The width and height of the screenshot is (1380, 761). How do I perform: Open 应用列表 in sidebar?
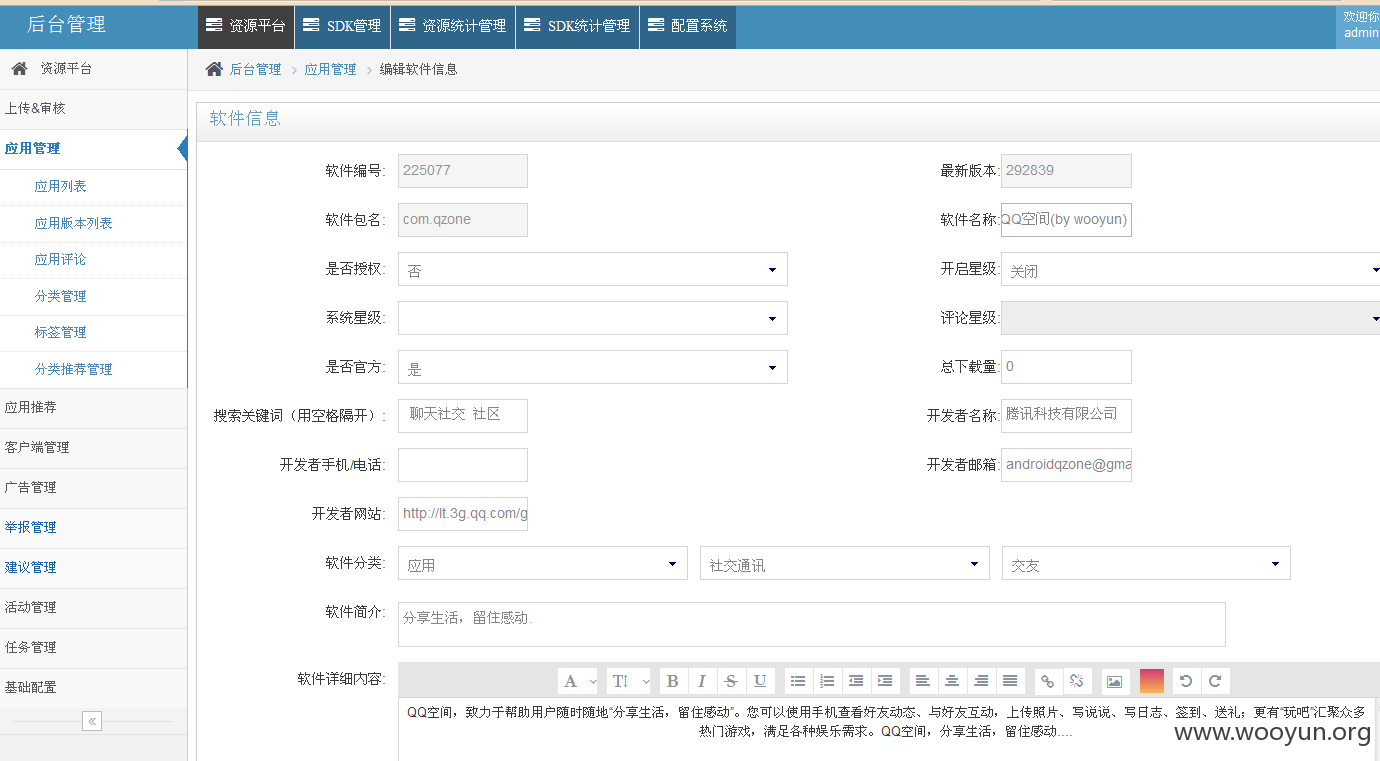coord(61,186)
